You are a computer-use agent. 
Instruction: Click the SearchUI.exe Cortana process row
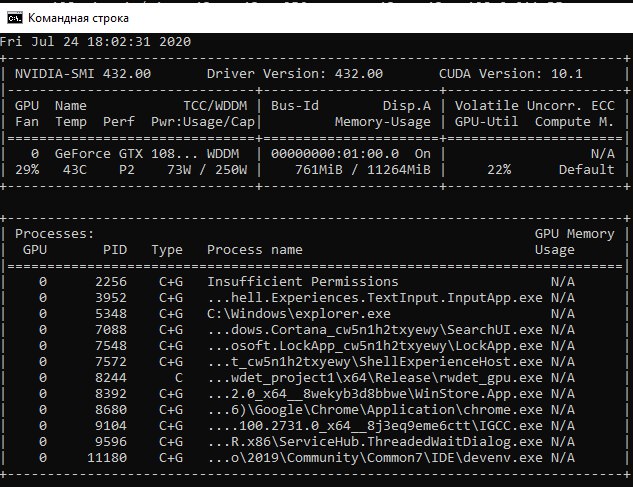coord(375,329)
